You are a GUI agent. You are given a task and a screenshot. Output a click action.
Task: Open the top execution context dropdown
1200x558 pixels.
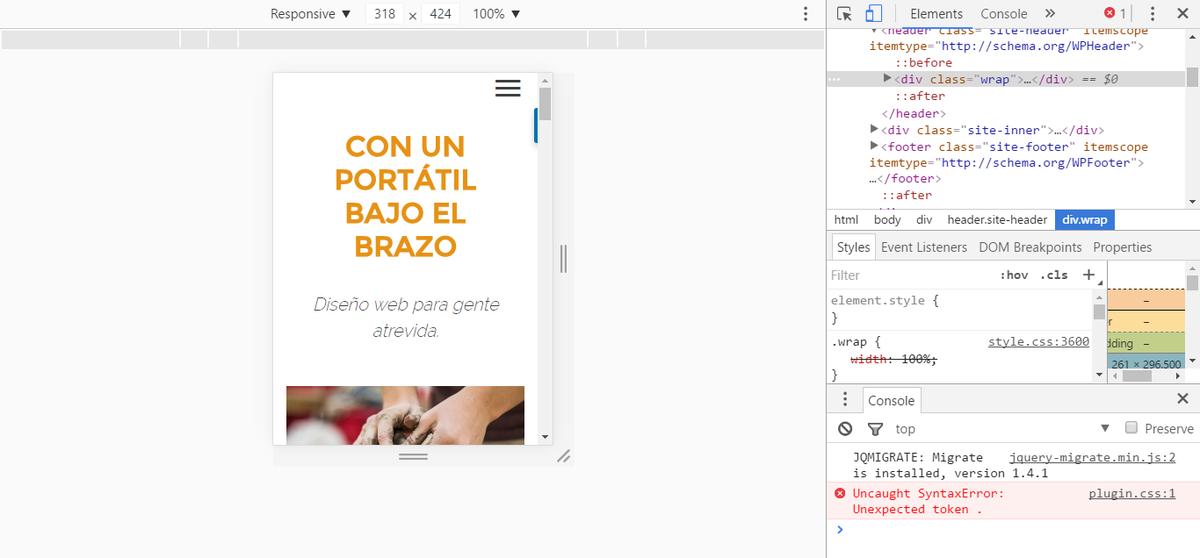(x=1001, y=428)
